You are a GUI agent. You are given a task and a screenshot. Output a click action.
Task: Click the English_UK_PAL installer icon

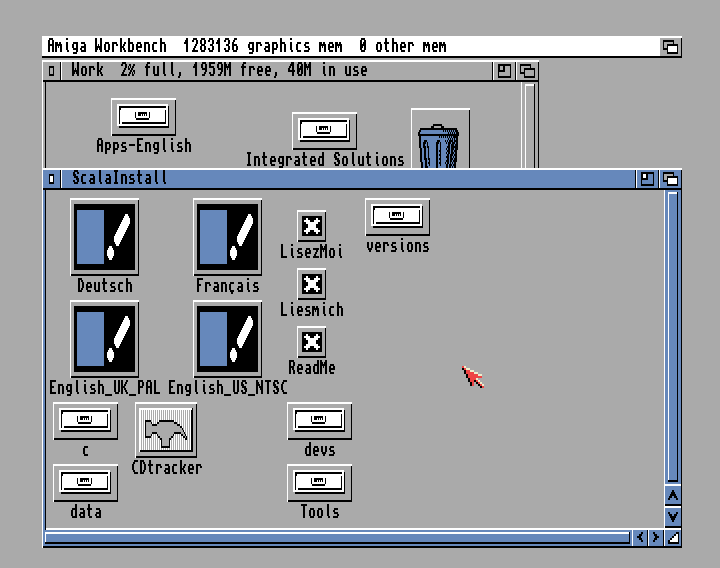pyautogui.click(x=105, y=339)
